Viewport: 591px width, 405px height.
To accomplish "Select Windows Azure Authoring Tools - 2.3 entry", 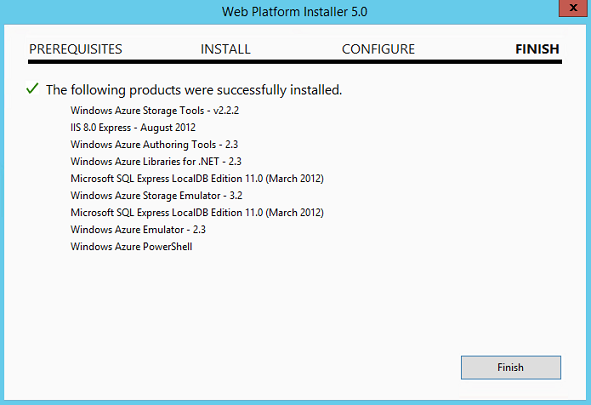I will (x=154, y=144).
